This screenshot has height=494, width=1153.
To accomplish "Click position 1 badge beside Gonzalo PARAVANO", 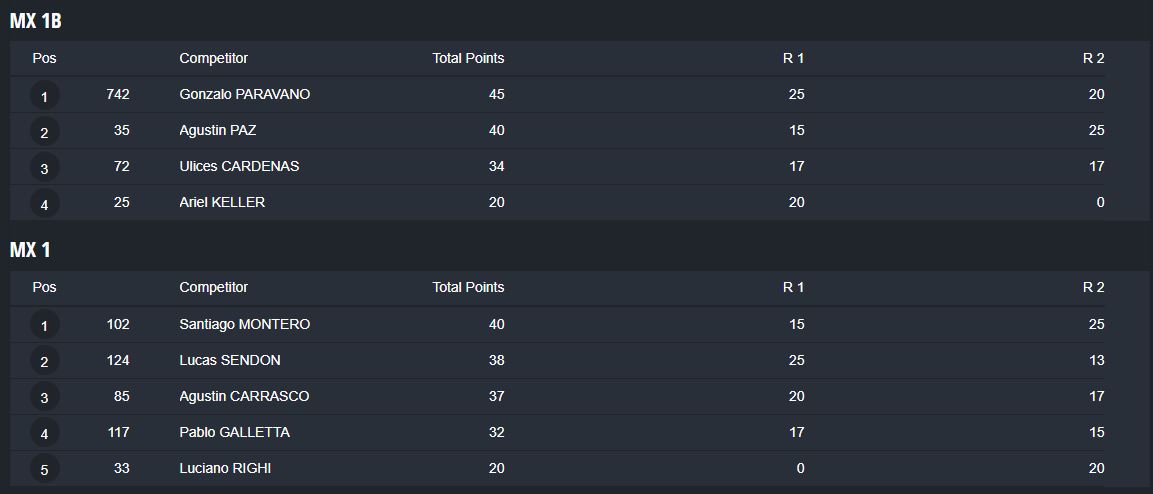I will [44, 96].
